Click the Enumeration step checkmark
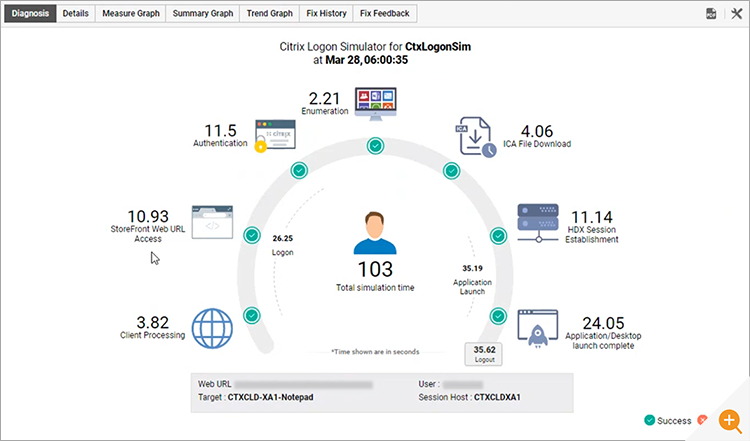750x441 pixels. tap(375, 145)
